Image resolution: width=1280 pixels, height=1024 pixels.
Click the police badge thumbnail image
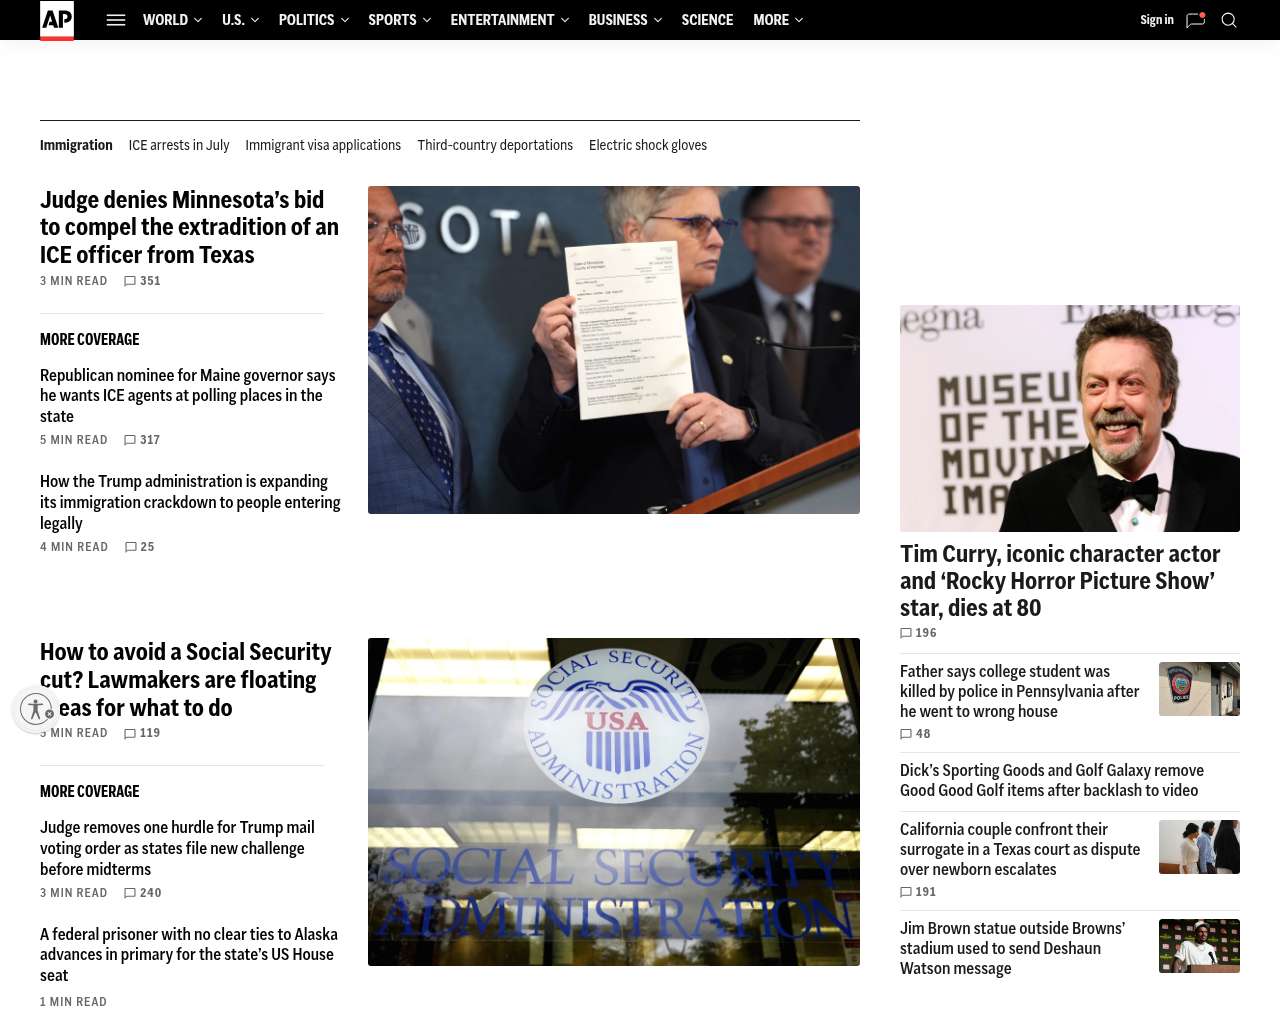click(x=1199, y=689)
